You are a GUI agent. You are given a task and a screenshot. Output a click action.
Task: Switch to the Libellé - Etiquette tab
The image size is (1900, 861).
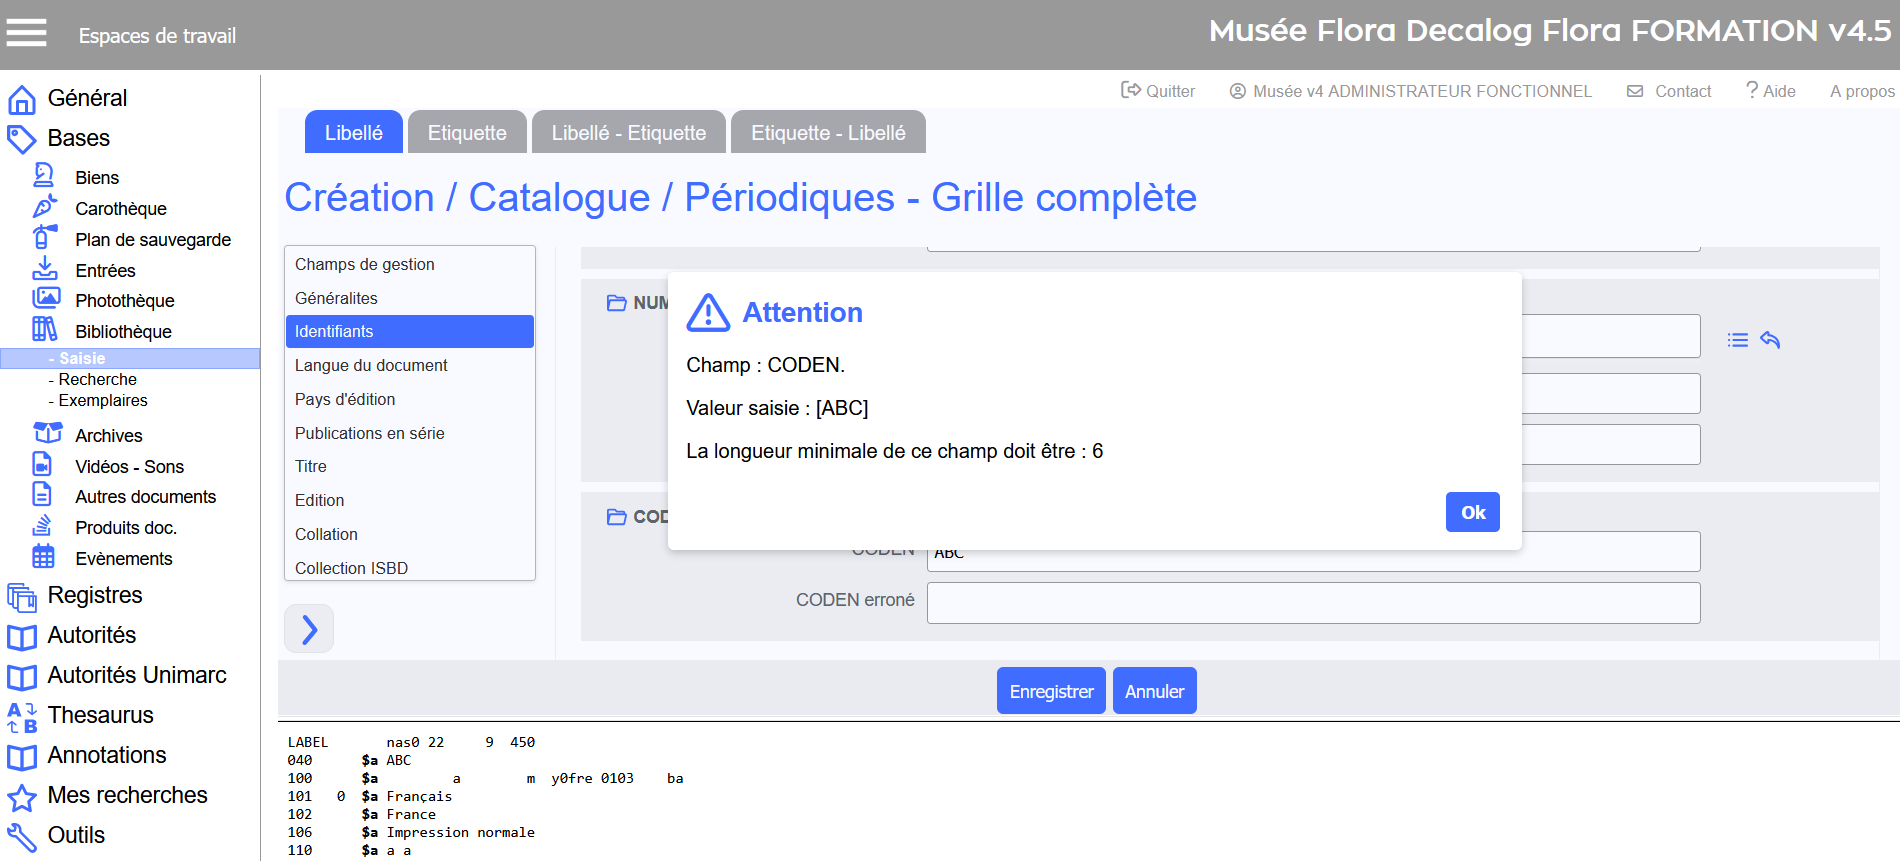tap(628, 133)
